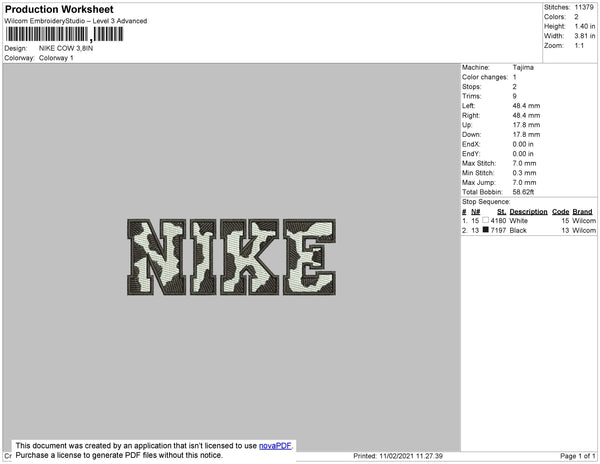This screenshot has width=600, height=464.
Task: Click the 'Production Worksheet' heading
Action: [59, 10]
